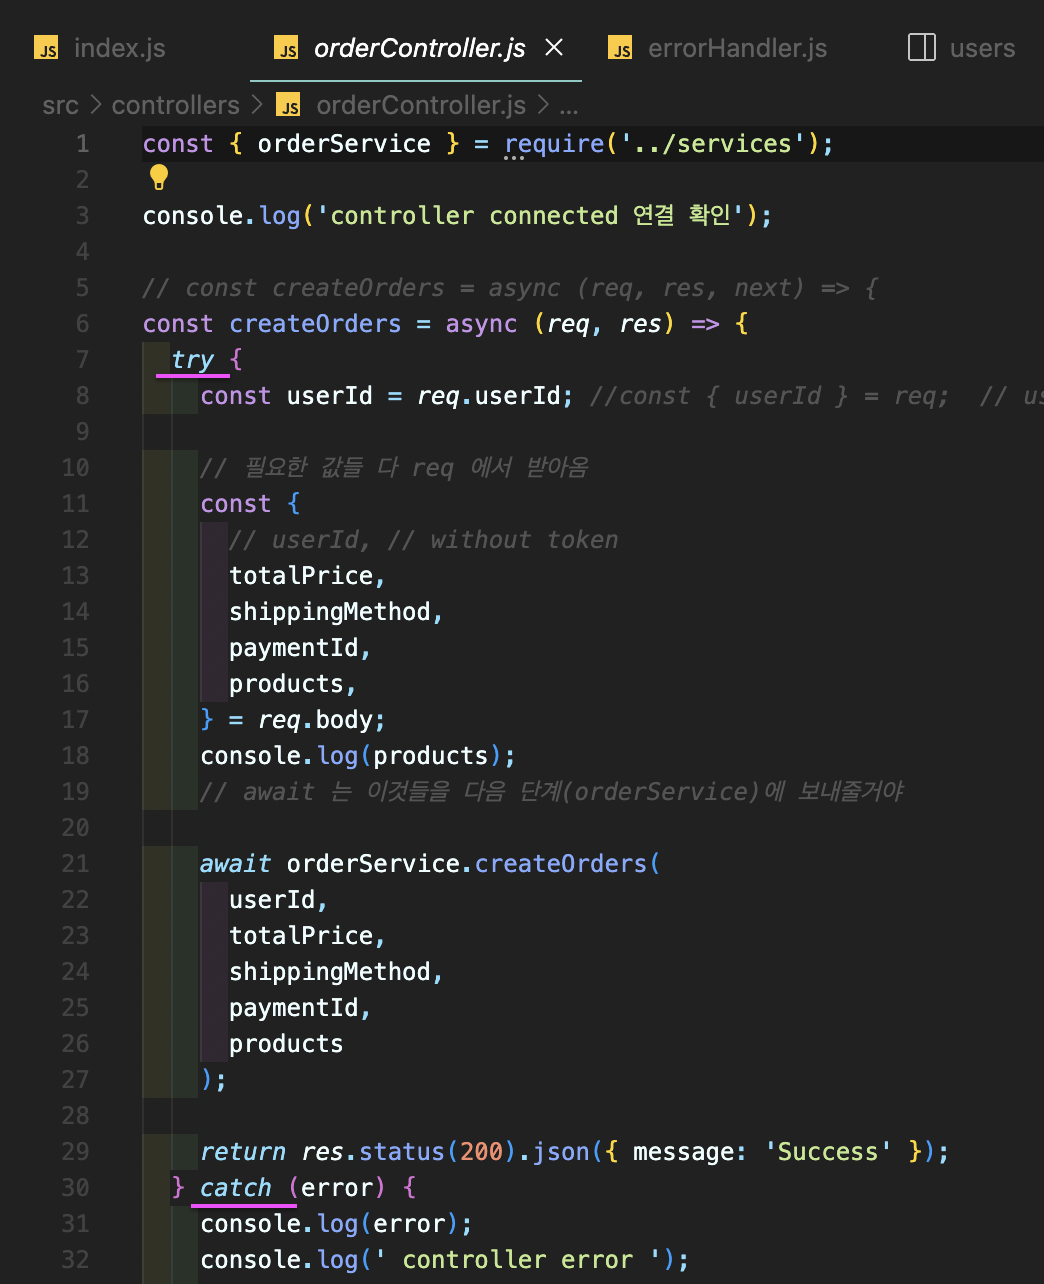This screenshot has height=1284, width=1044.
Task: Click line number 21 in the gutter
Action: (76, 864)
